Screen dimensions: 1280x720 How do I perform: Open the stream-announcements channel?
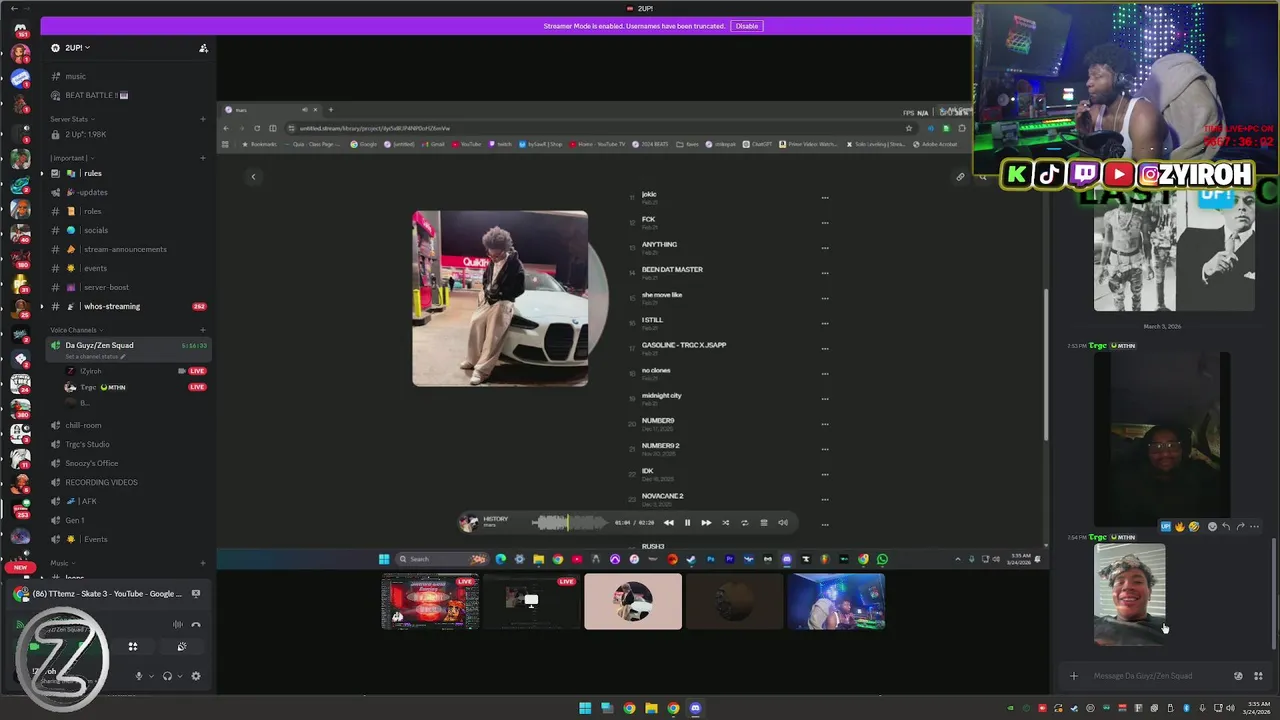(x=128, y=249)
